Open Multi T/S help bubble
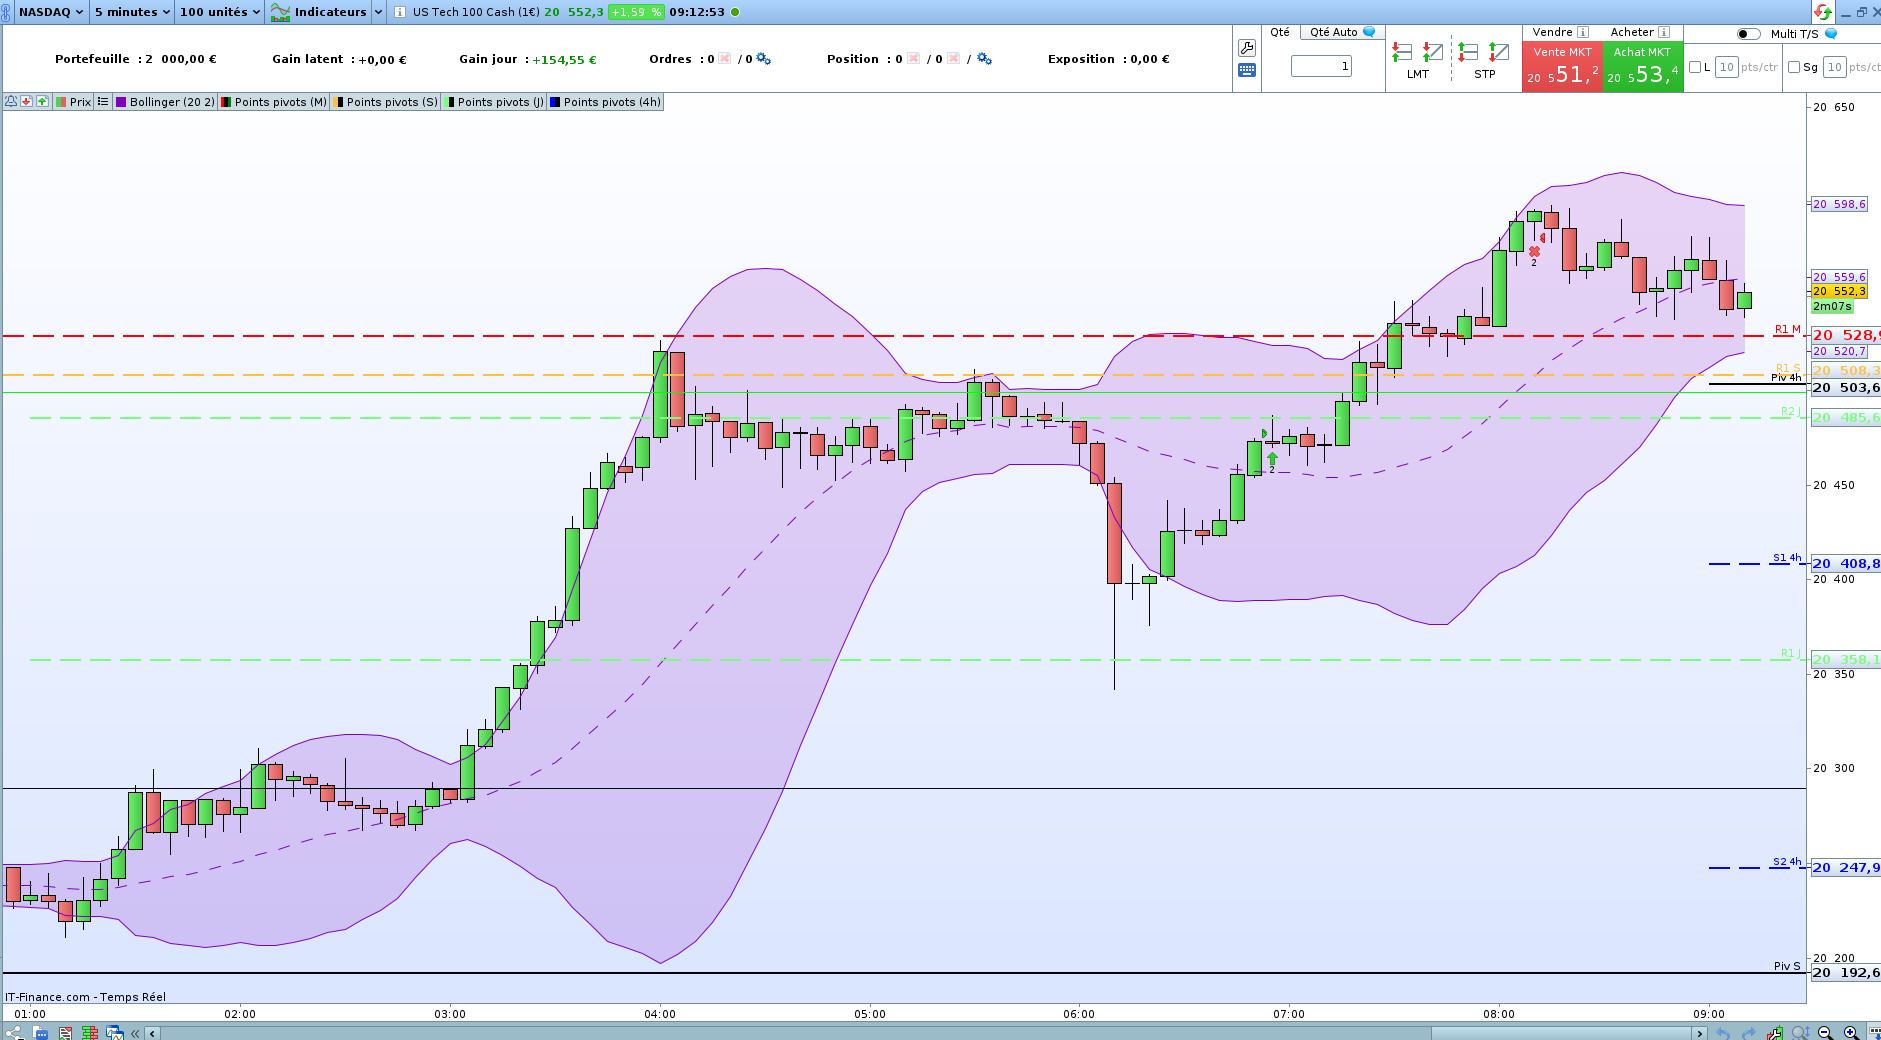 1831,33
